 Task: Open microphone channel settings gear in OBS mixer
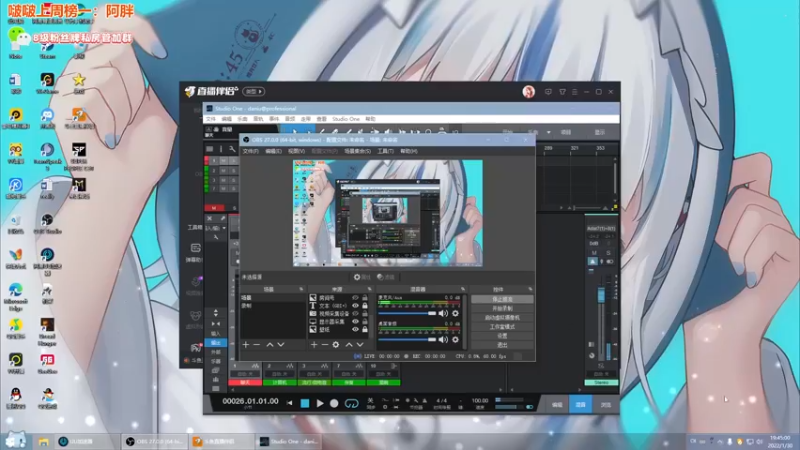point(455,313)
